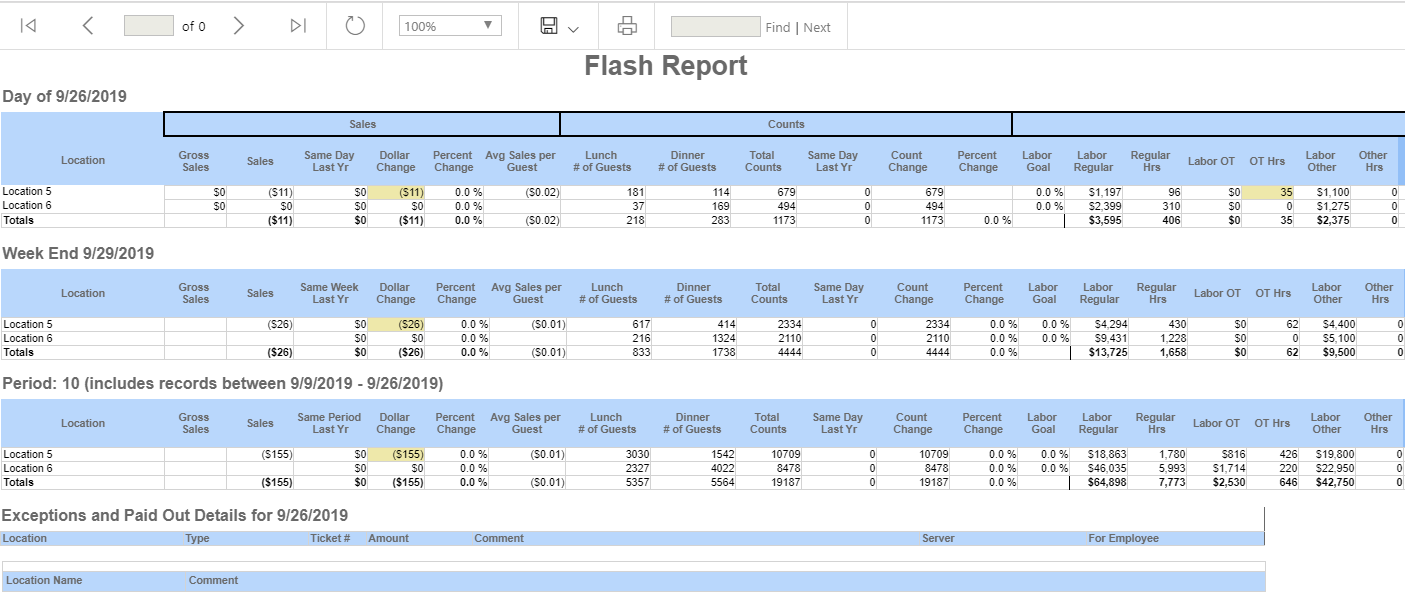1405x605 pixels.
Task: Click the For Employee column header
Action: click(x=1124, y=538)
